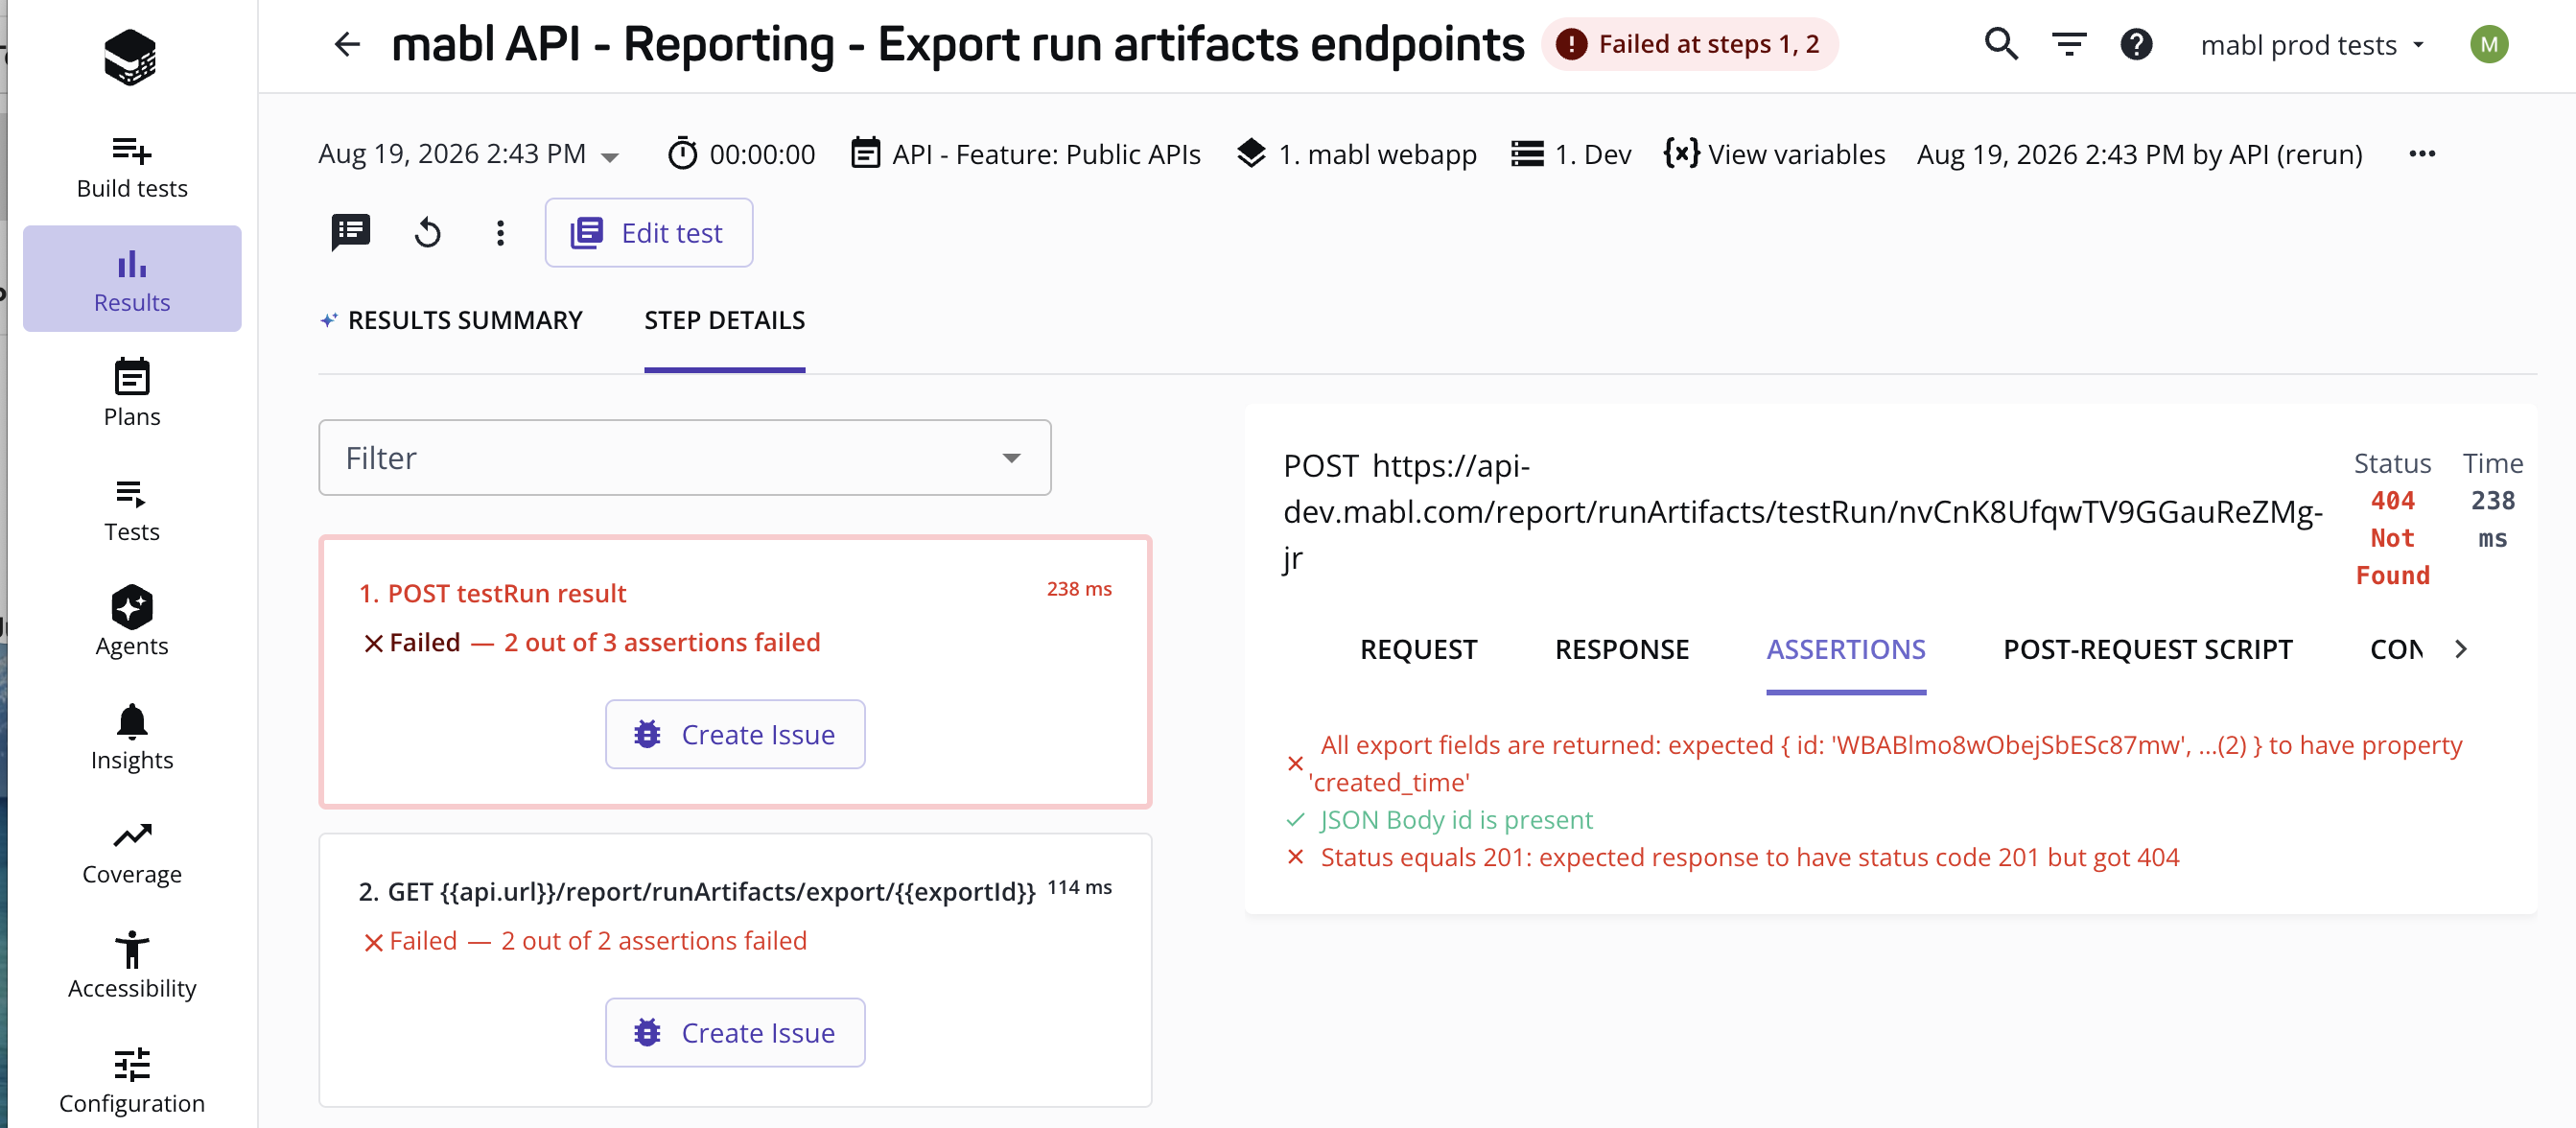Viewport: 2576px width, 1128px height.
Task: Go back with the left arrow
Action: [347, 44]
